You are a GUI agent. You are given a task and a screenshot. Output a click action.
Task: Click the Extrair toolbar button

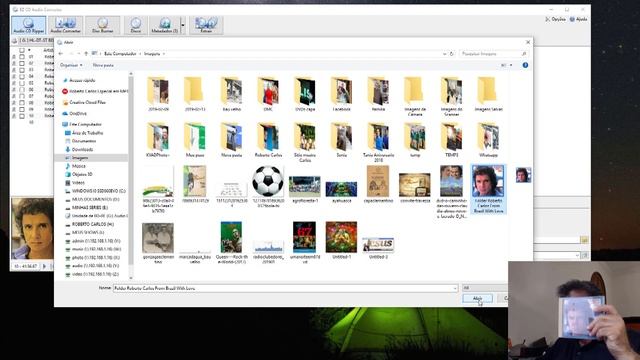(206, 25)
